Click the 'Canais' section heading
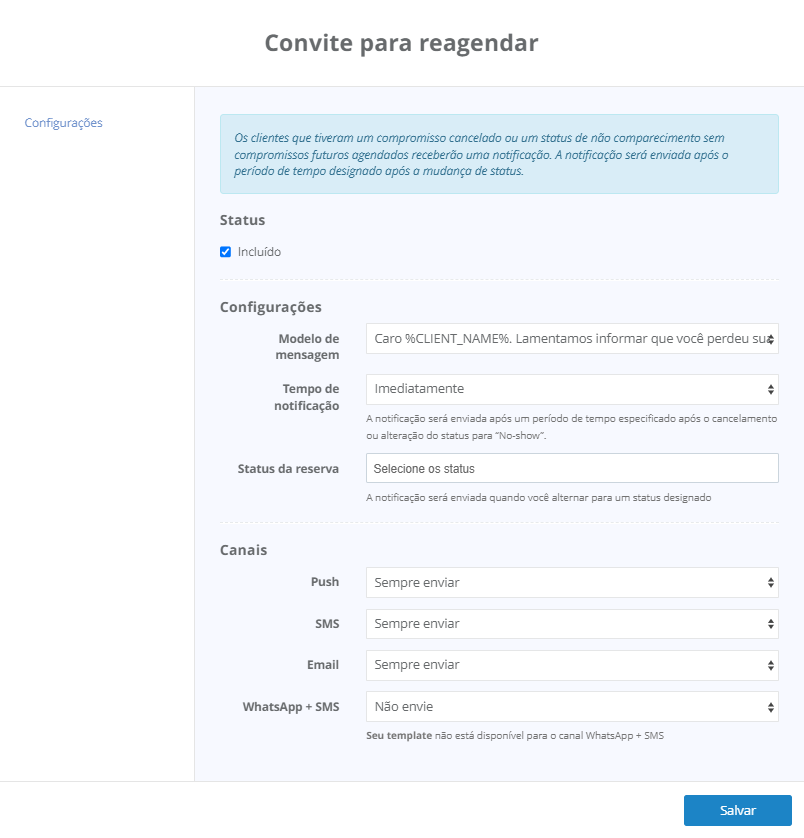The height and width of the screenshot is (838, 804). [x=243, y=550]
